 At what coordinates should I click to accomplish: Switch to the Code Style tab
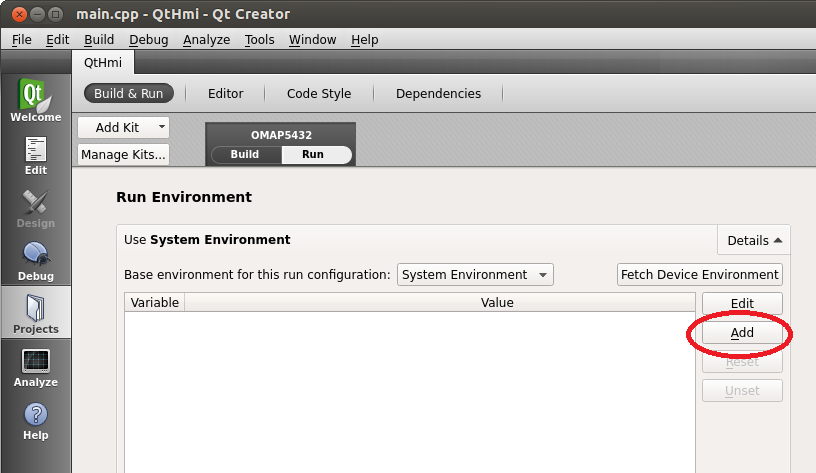pyautogui.click(x=319, y=93)
